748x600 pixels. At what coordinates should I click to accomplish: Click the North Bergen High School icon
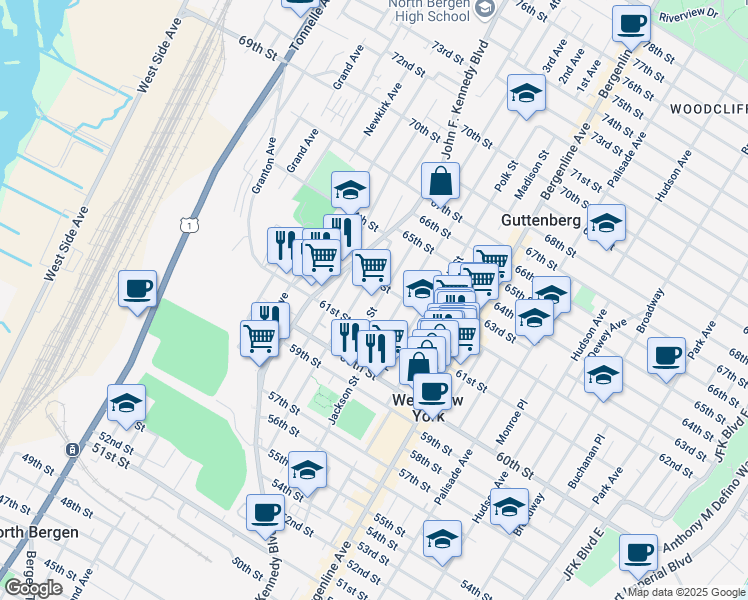tap(486, 8)
